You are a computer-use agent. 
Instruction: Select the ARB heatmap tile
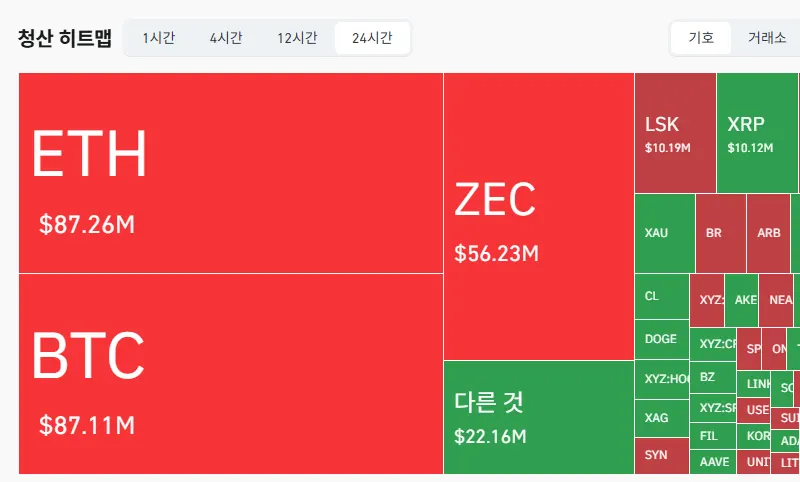[768, 233]
